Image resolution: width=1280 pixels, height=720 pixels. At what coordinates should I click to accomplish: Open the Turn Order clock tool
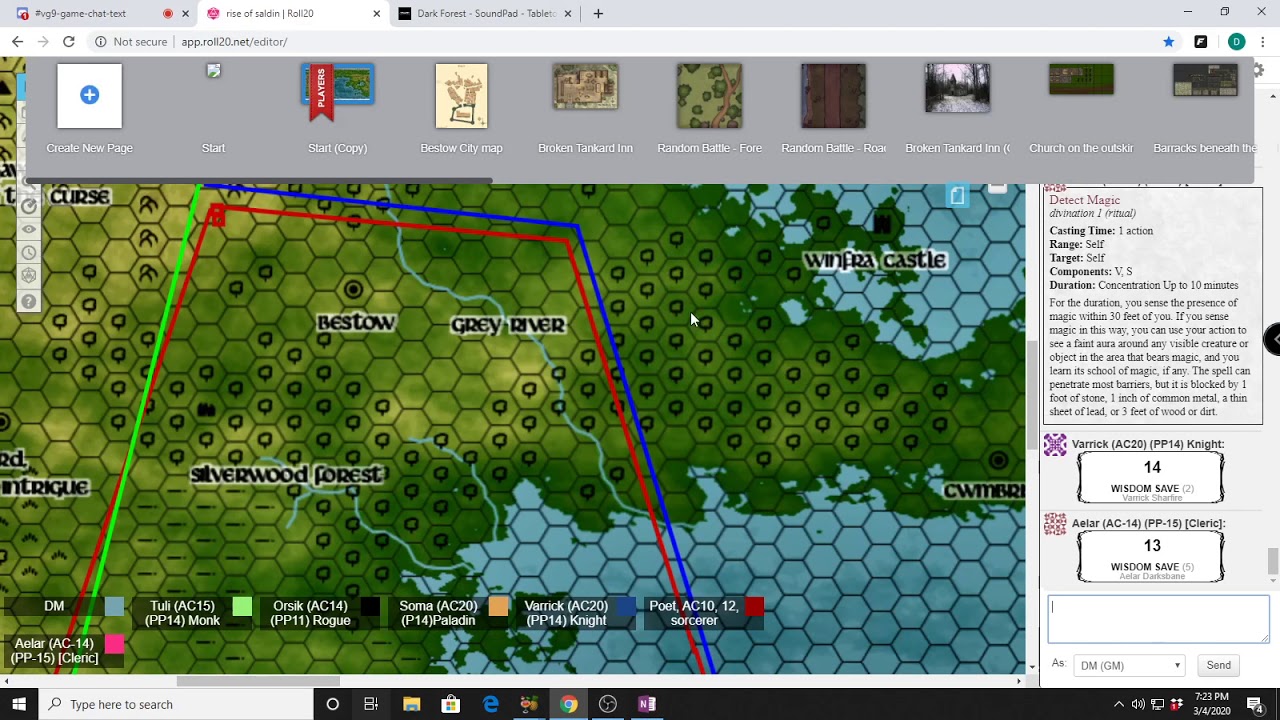(x=29, y=253)
